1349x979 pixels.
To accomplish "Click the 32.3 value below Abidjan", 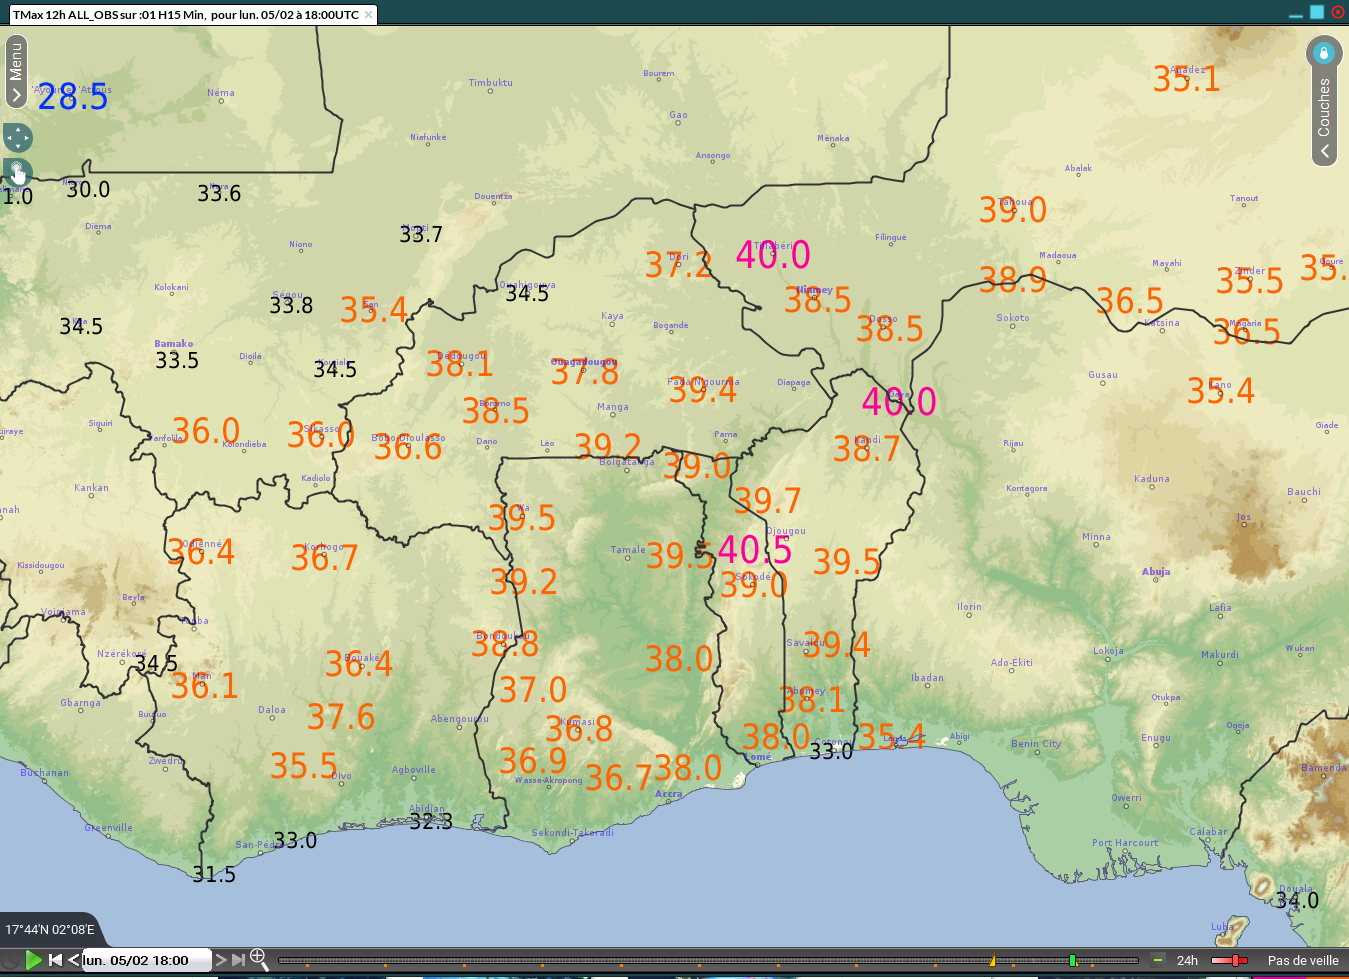I will [431, 822].
